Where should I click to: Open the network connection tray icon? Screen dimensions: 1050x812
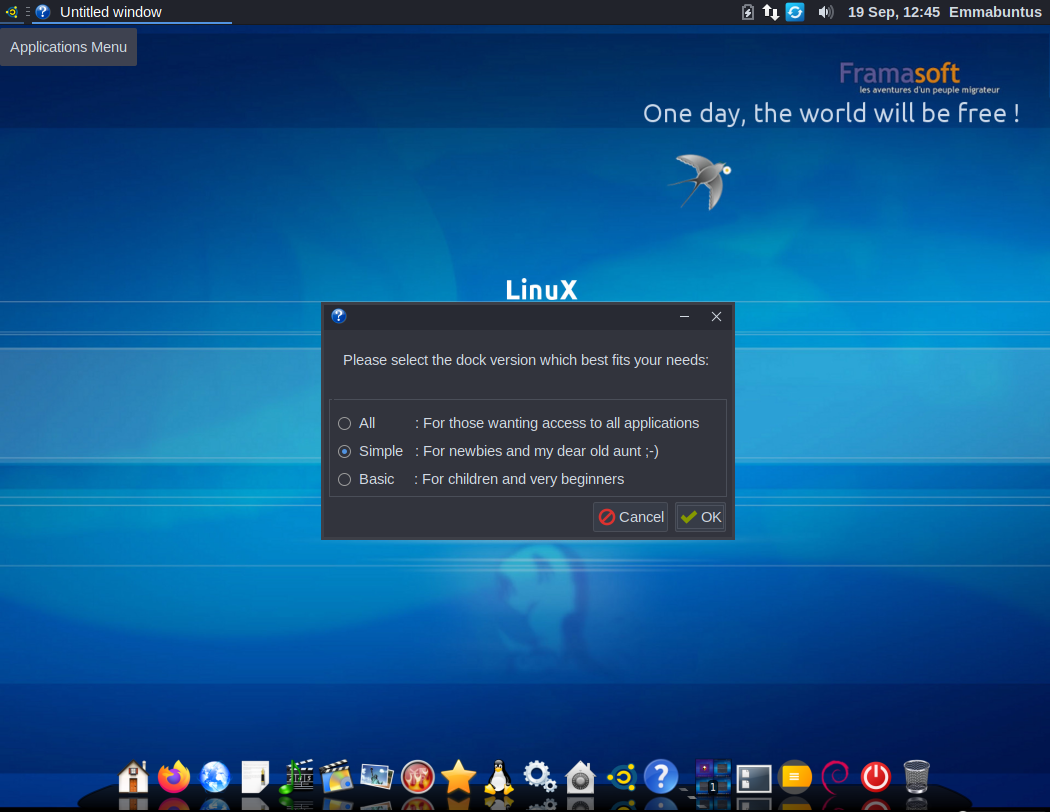tap(771, 12)
